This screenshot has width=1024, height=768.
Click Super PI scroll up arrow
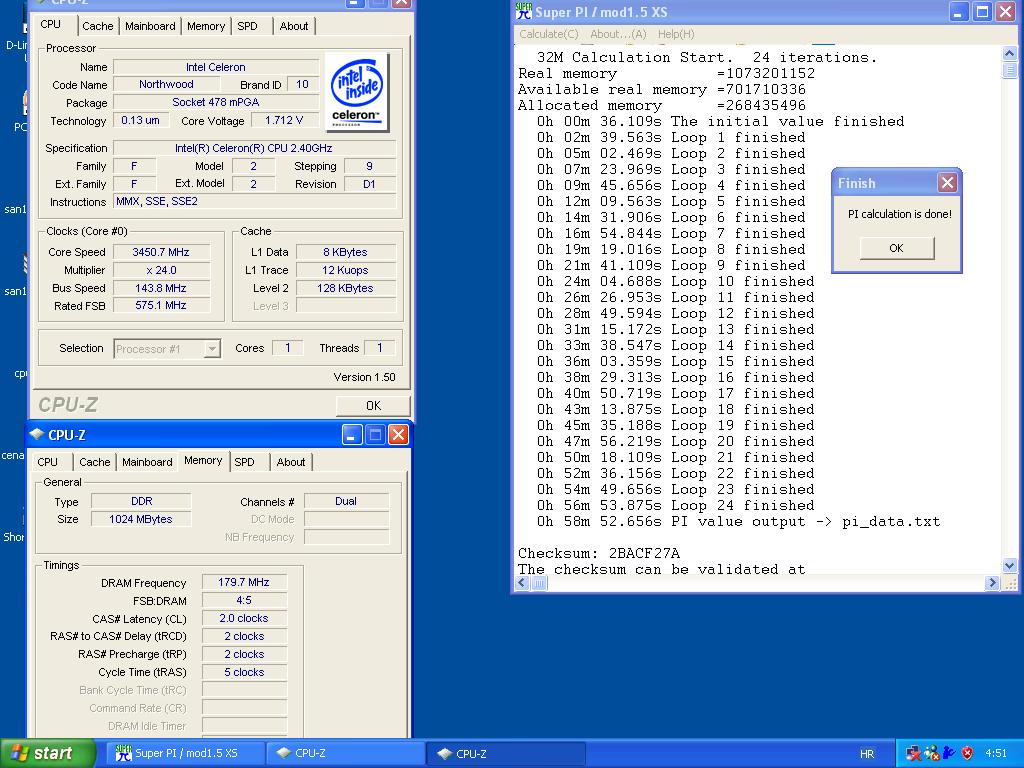(1009, 54)
